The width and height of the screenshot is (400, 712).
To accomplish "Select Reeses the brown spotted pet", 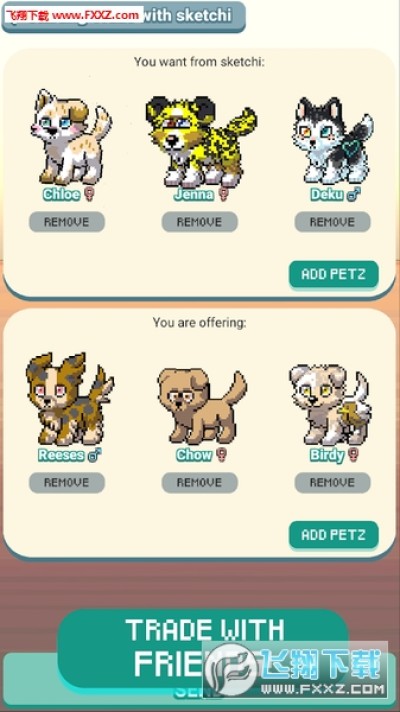I will 69,399.
